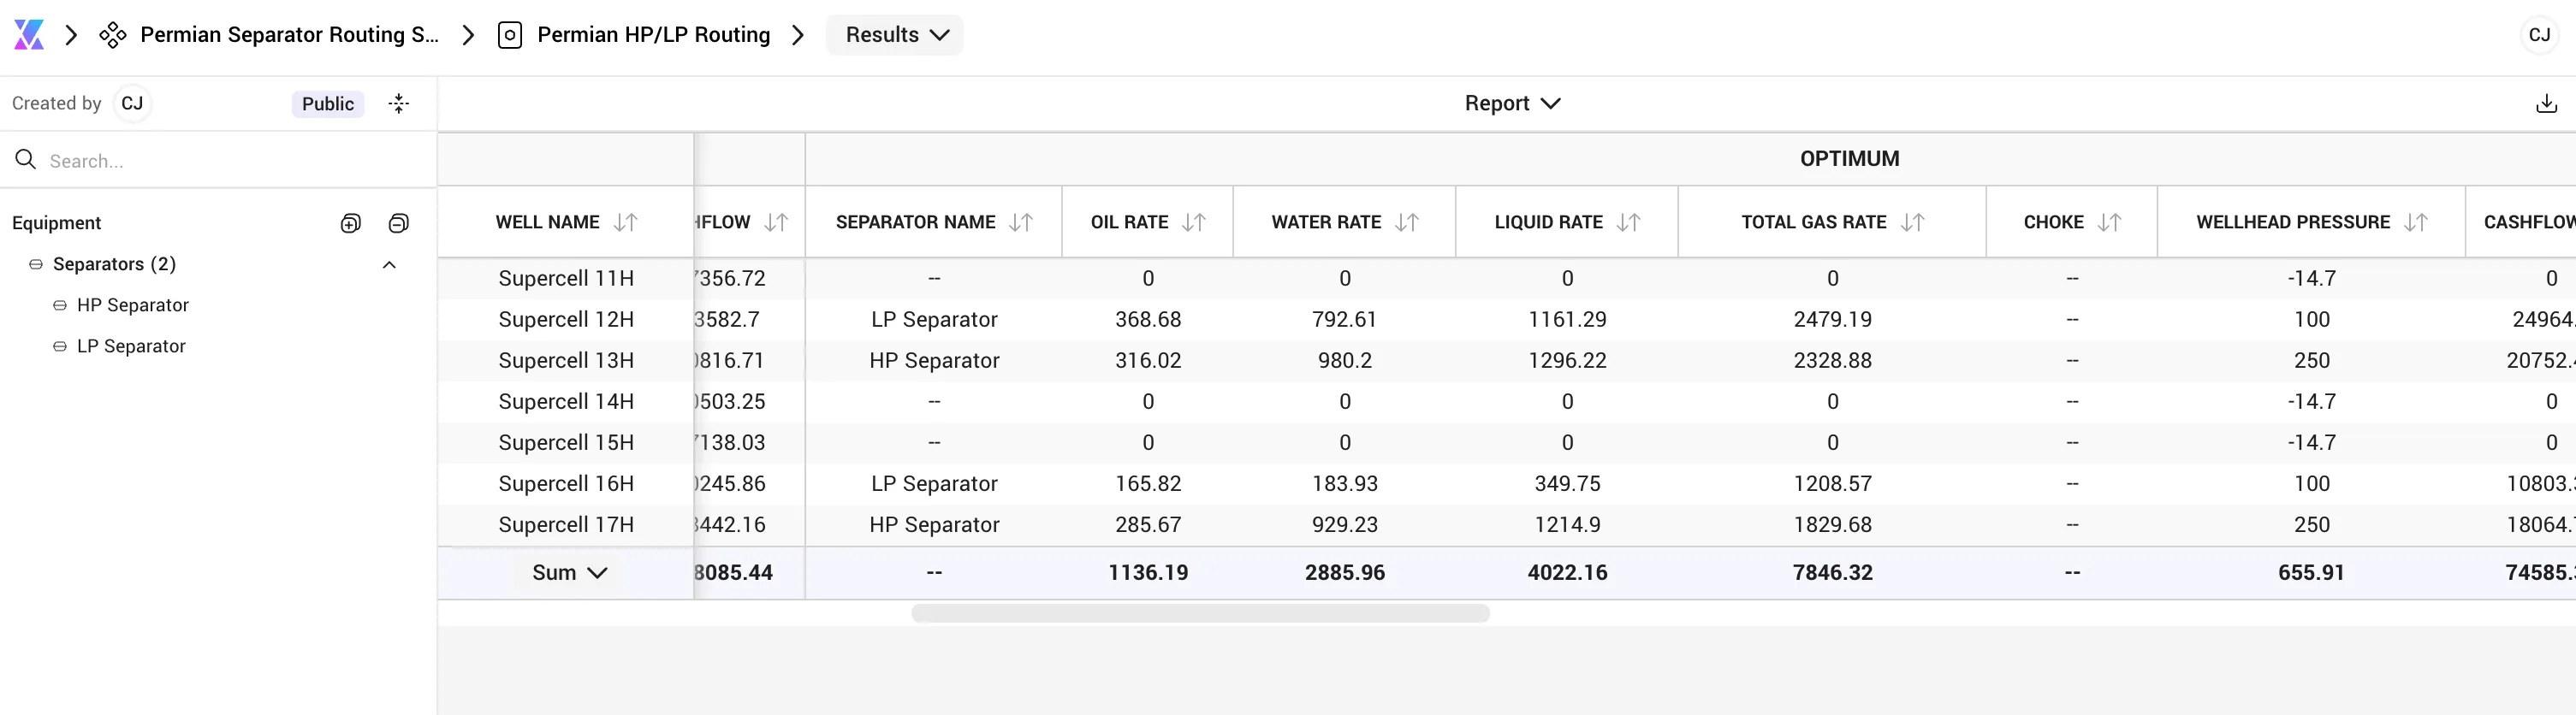Click the Public visibility badge
The height and width of the screenshot is (715, 2576).
[328, 104]
